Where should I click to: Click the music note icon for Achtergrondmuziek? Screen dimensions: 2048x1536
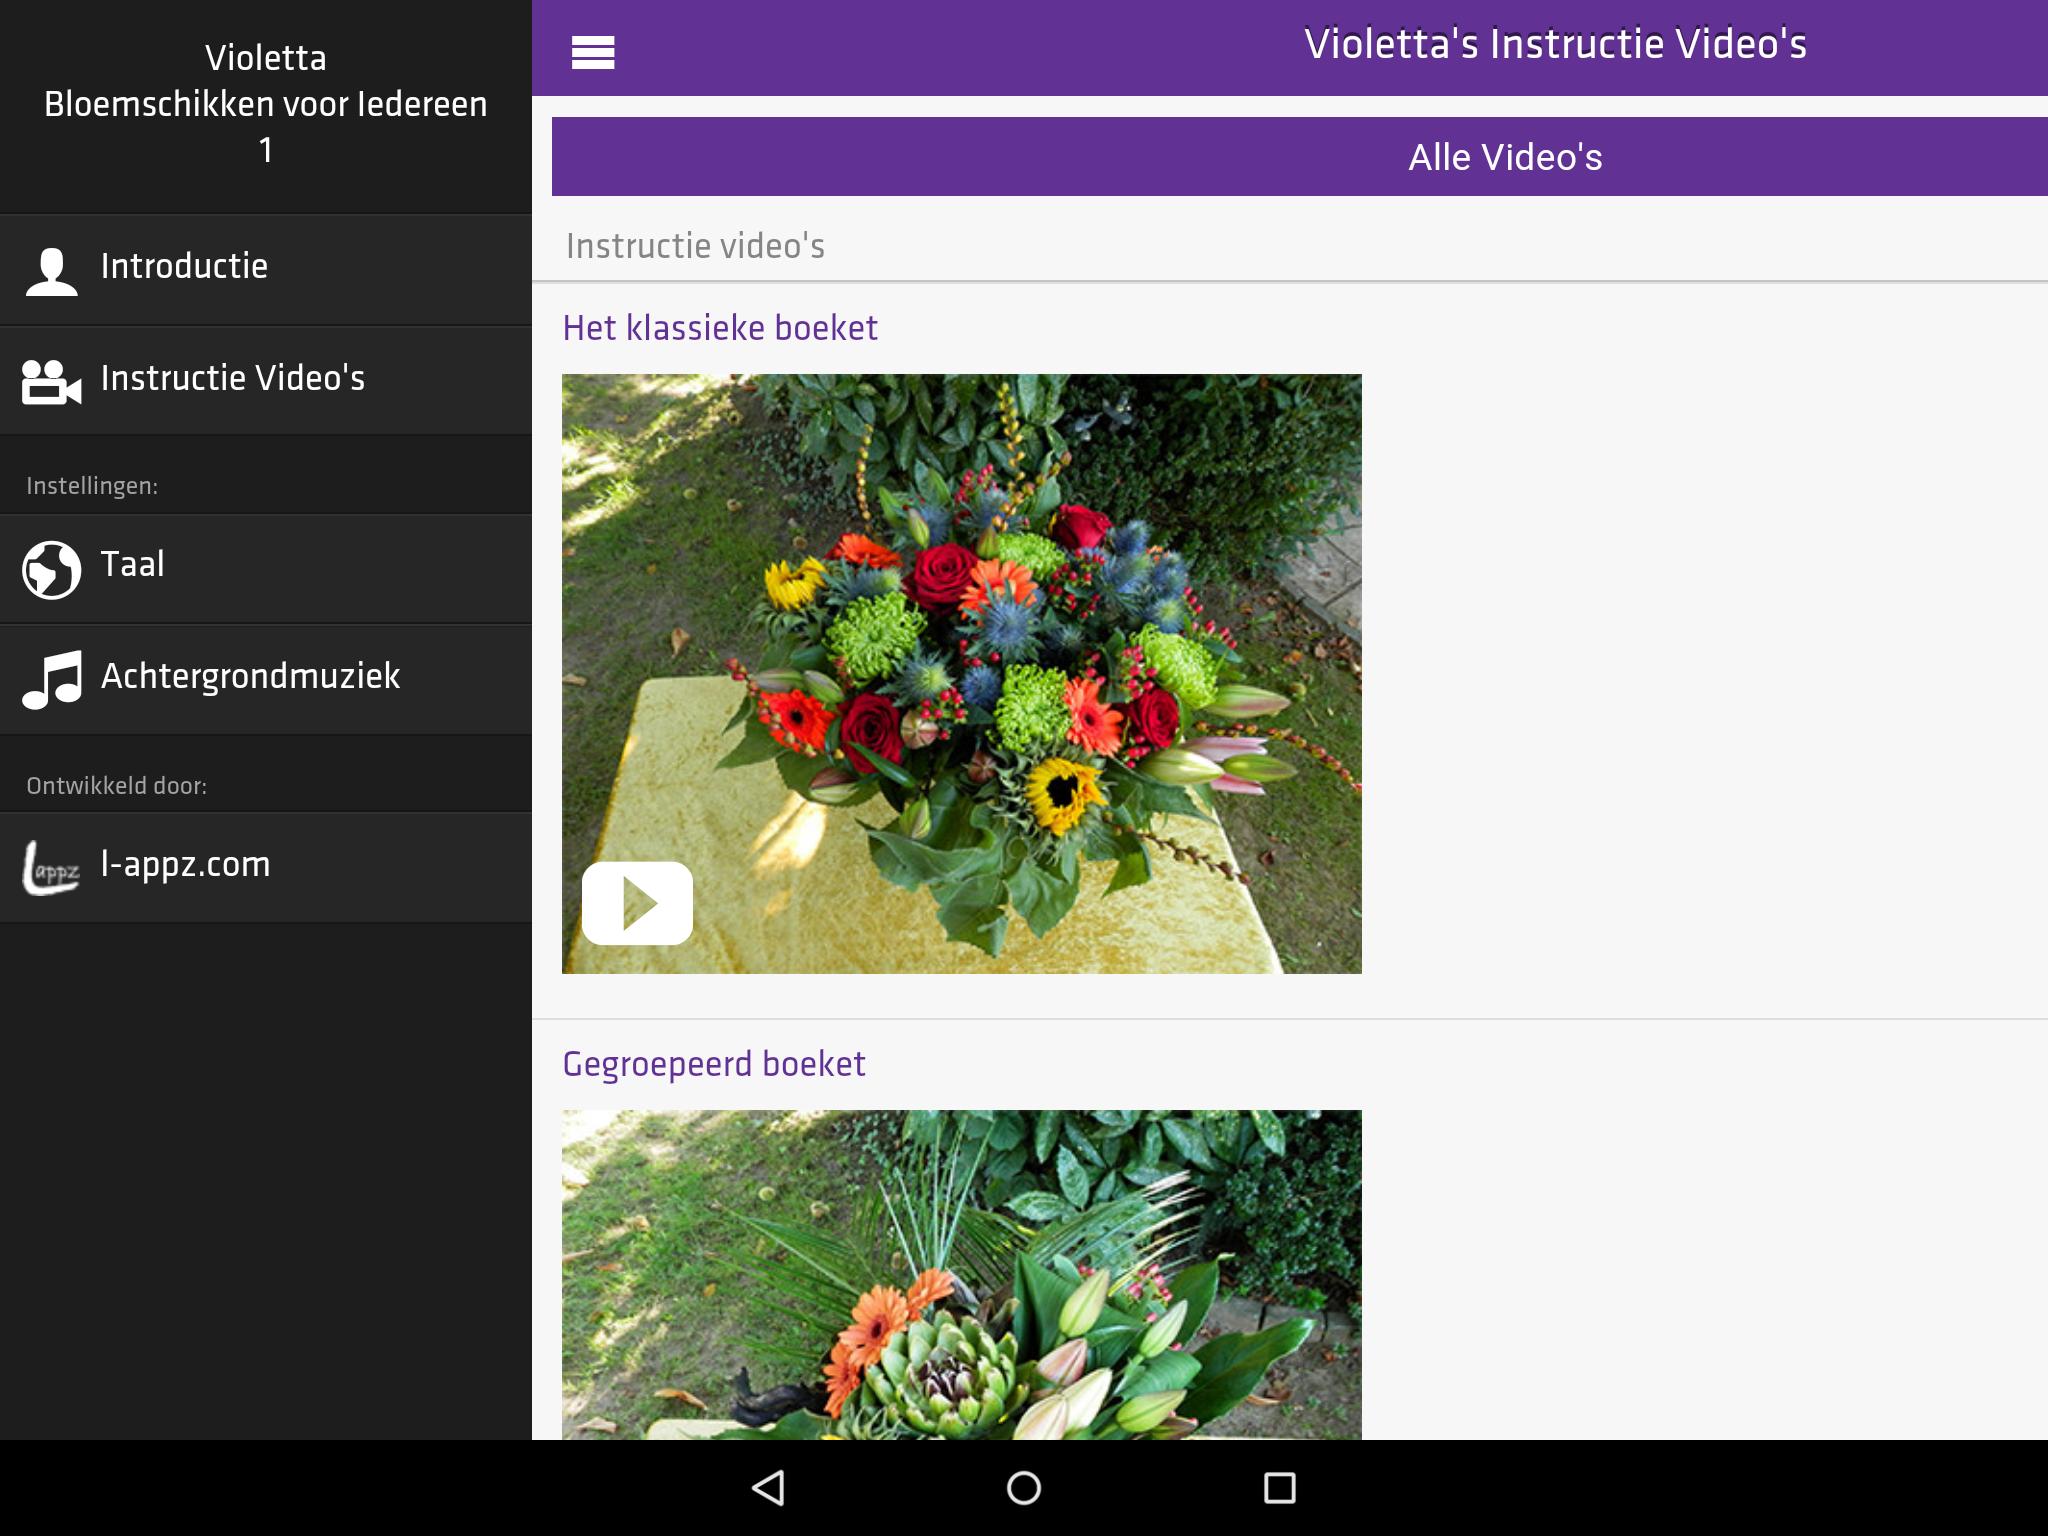click(51, 680)
